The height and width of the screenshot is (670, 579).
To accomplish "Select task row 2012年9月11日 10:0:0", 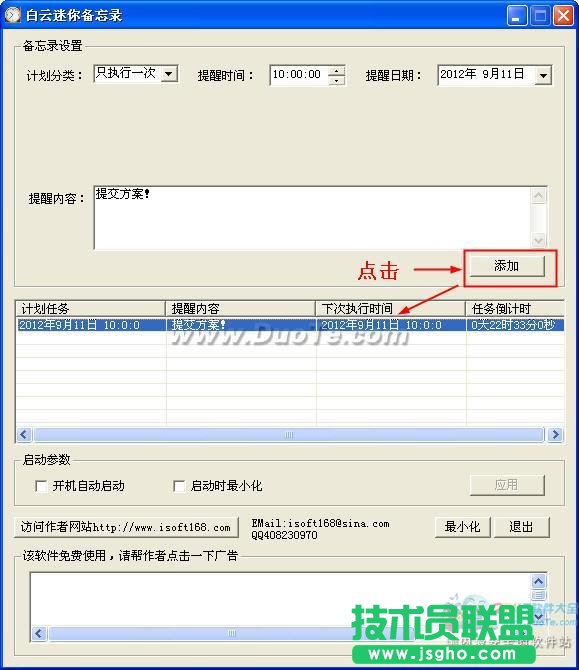I will pos(290,325).
